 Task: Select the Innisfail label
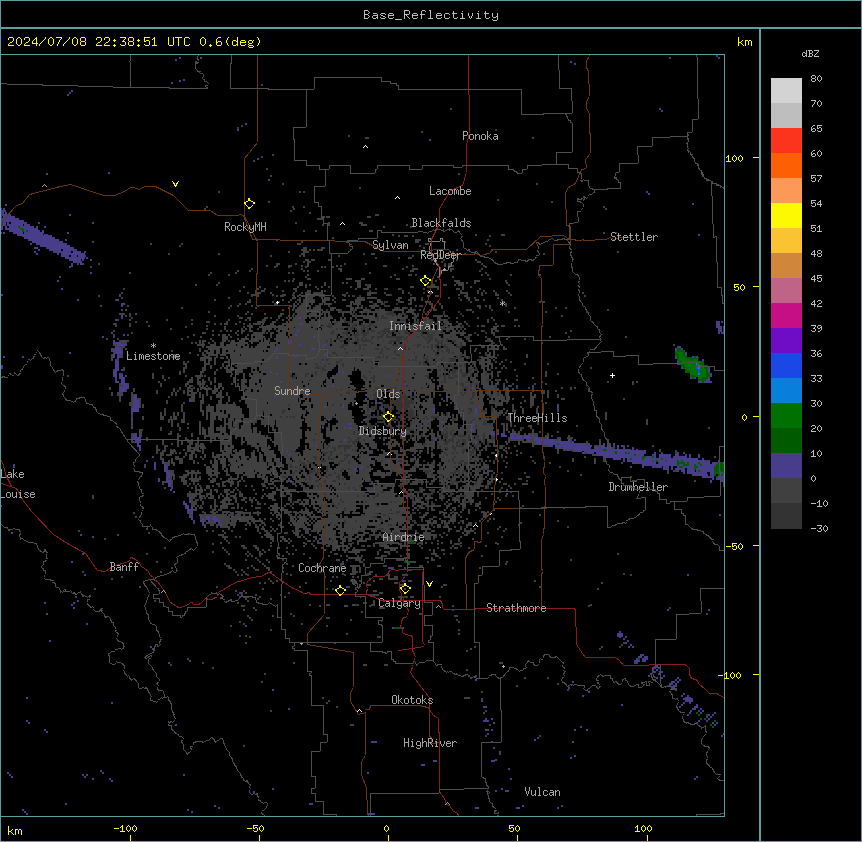[x=415, y=326]
